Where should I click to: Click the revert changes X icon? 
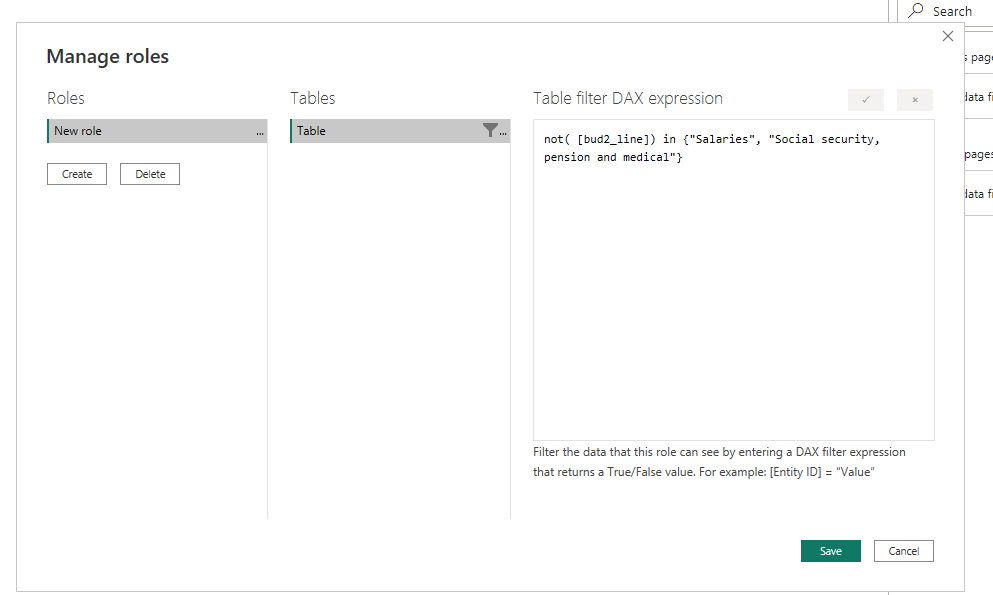914,99
